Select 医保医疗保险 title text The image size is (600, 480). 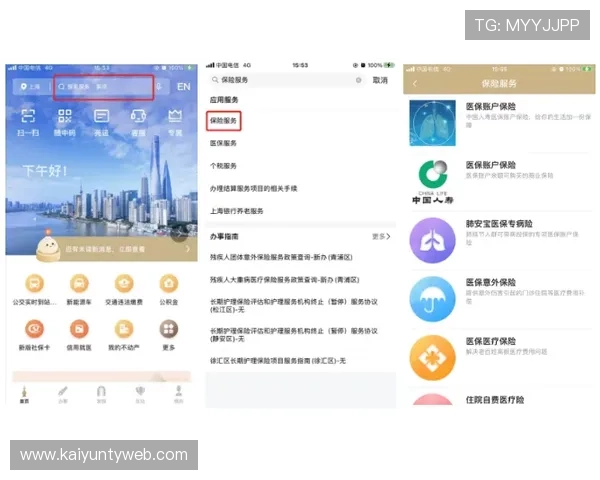[491, 341]
